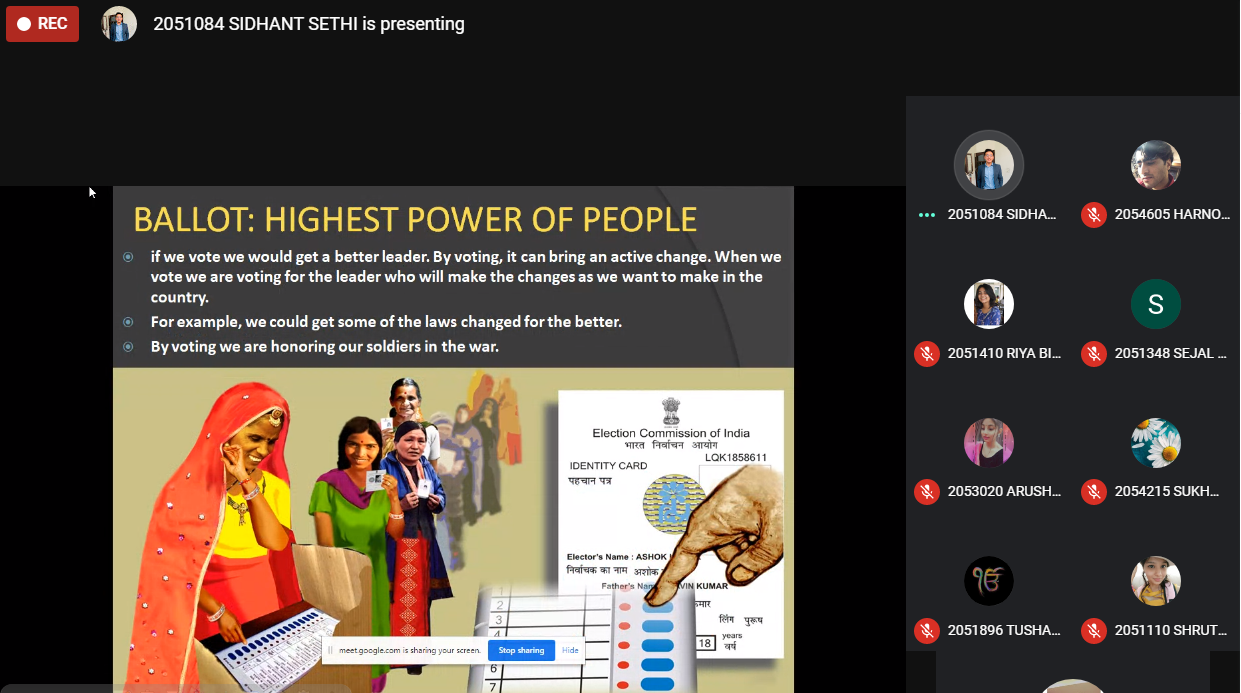Click the bullet starting 'if we vote we would get'
Viewport: 1241px width, 693px height.
[x=466, y=277]
